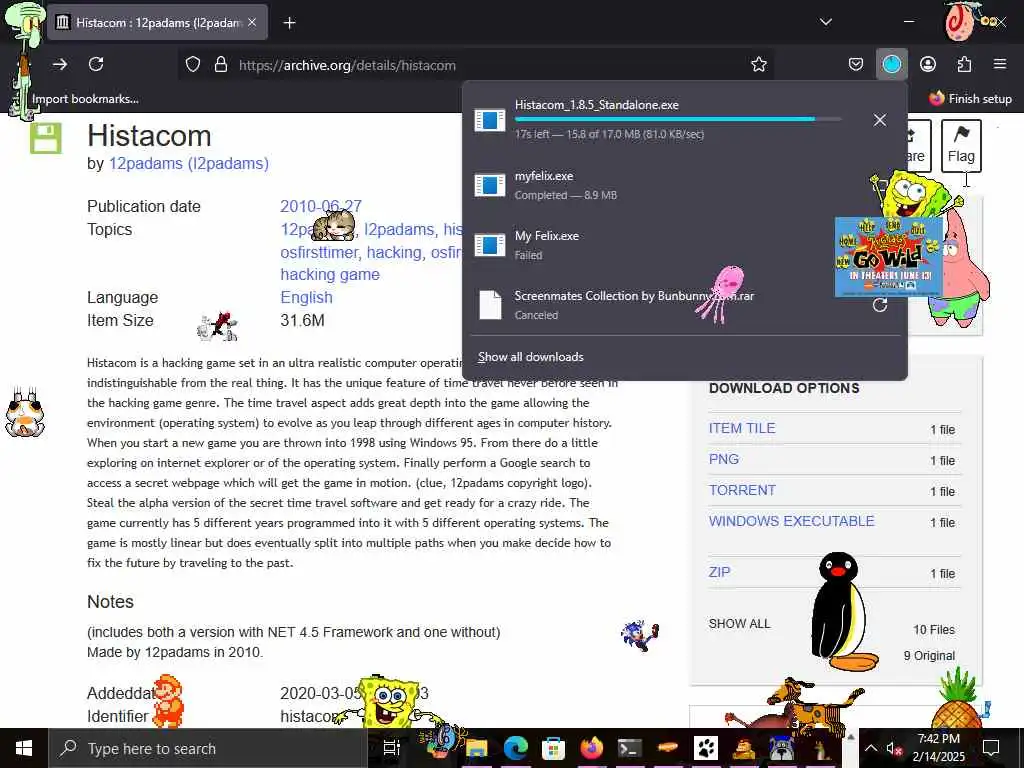Close the Histacom browser tab

252,23
